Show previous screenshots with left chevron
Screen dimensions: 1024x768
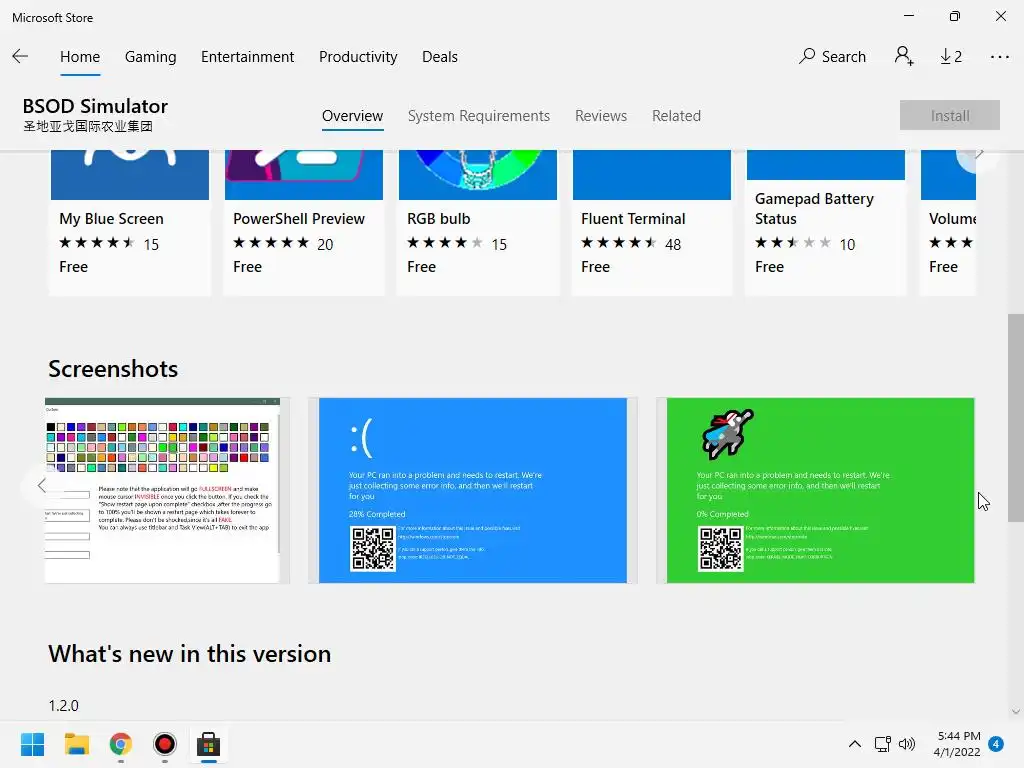click(42, 485)
